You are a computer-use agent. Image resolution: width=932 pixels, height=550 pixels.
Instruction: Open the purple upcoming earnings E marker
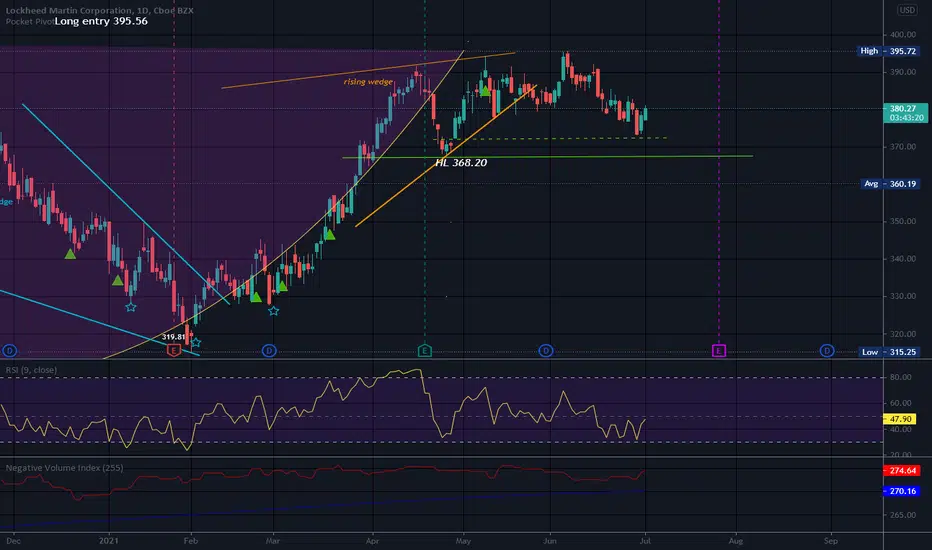coord(719,351)
